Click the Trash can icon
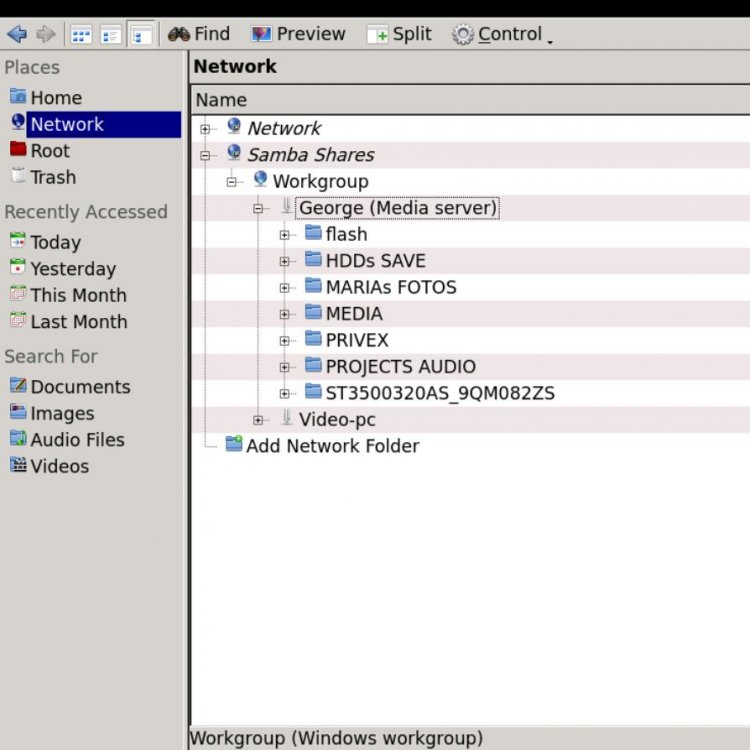The width and height of the screenshot is (750, 750). [x=18, y=175]
